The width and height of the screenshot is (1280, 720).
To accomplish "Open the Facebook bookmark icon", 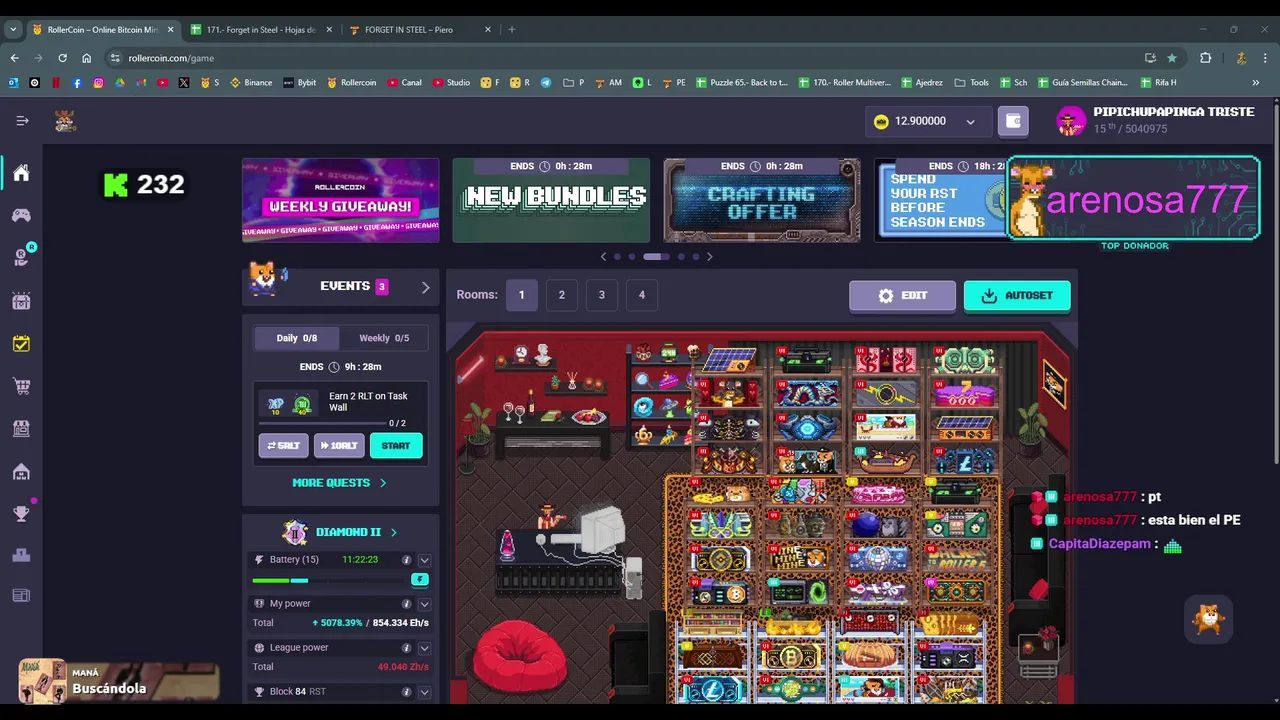I will [x=77, y=82].
